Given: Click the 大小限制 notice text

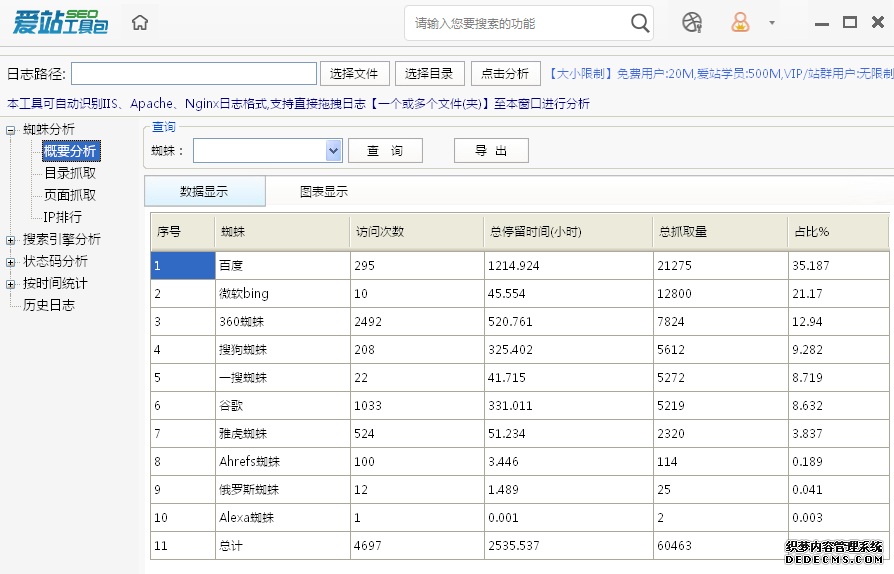Looking at the screenshot, I should click(721, 74).
